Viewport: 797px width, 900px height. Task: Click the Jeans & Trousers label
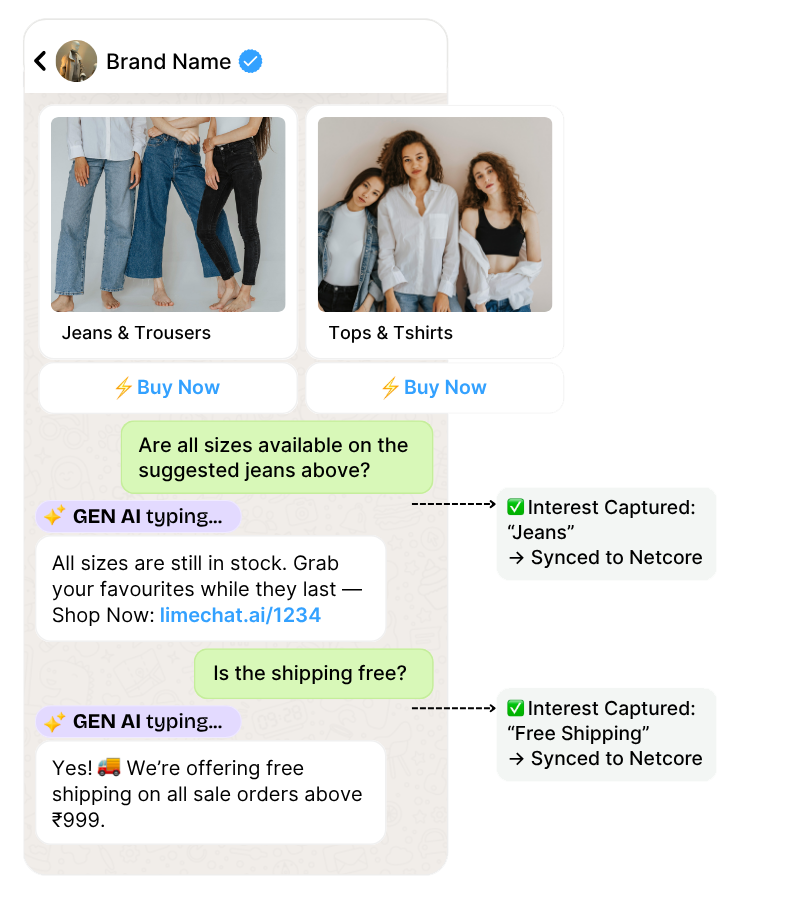point(136,333)
